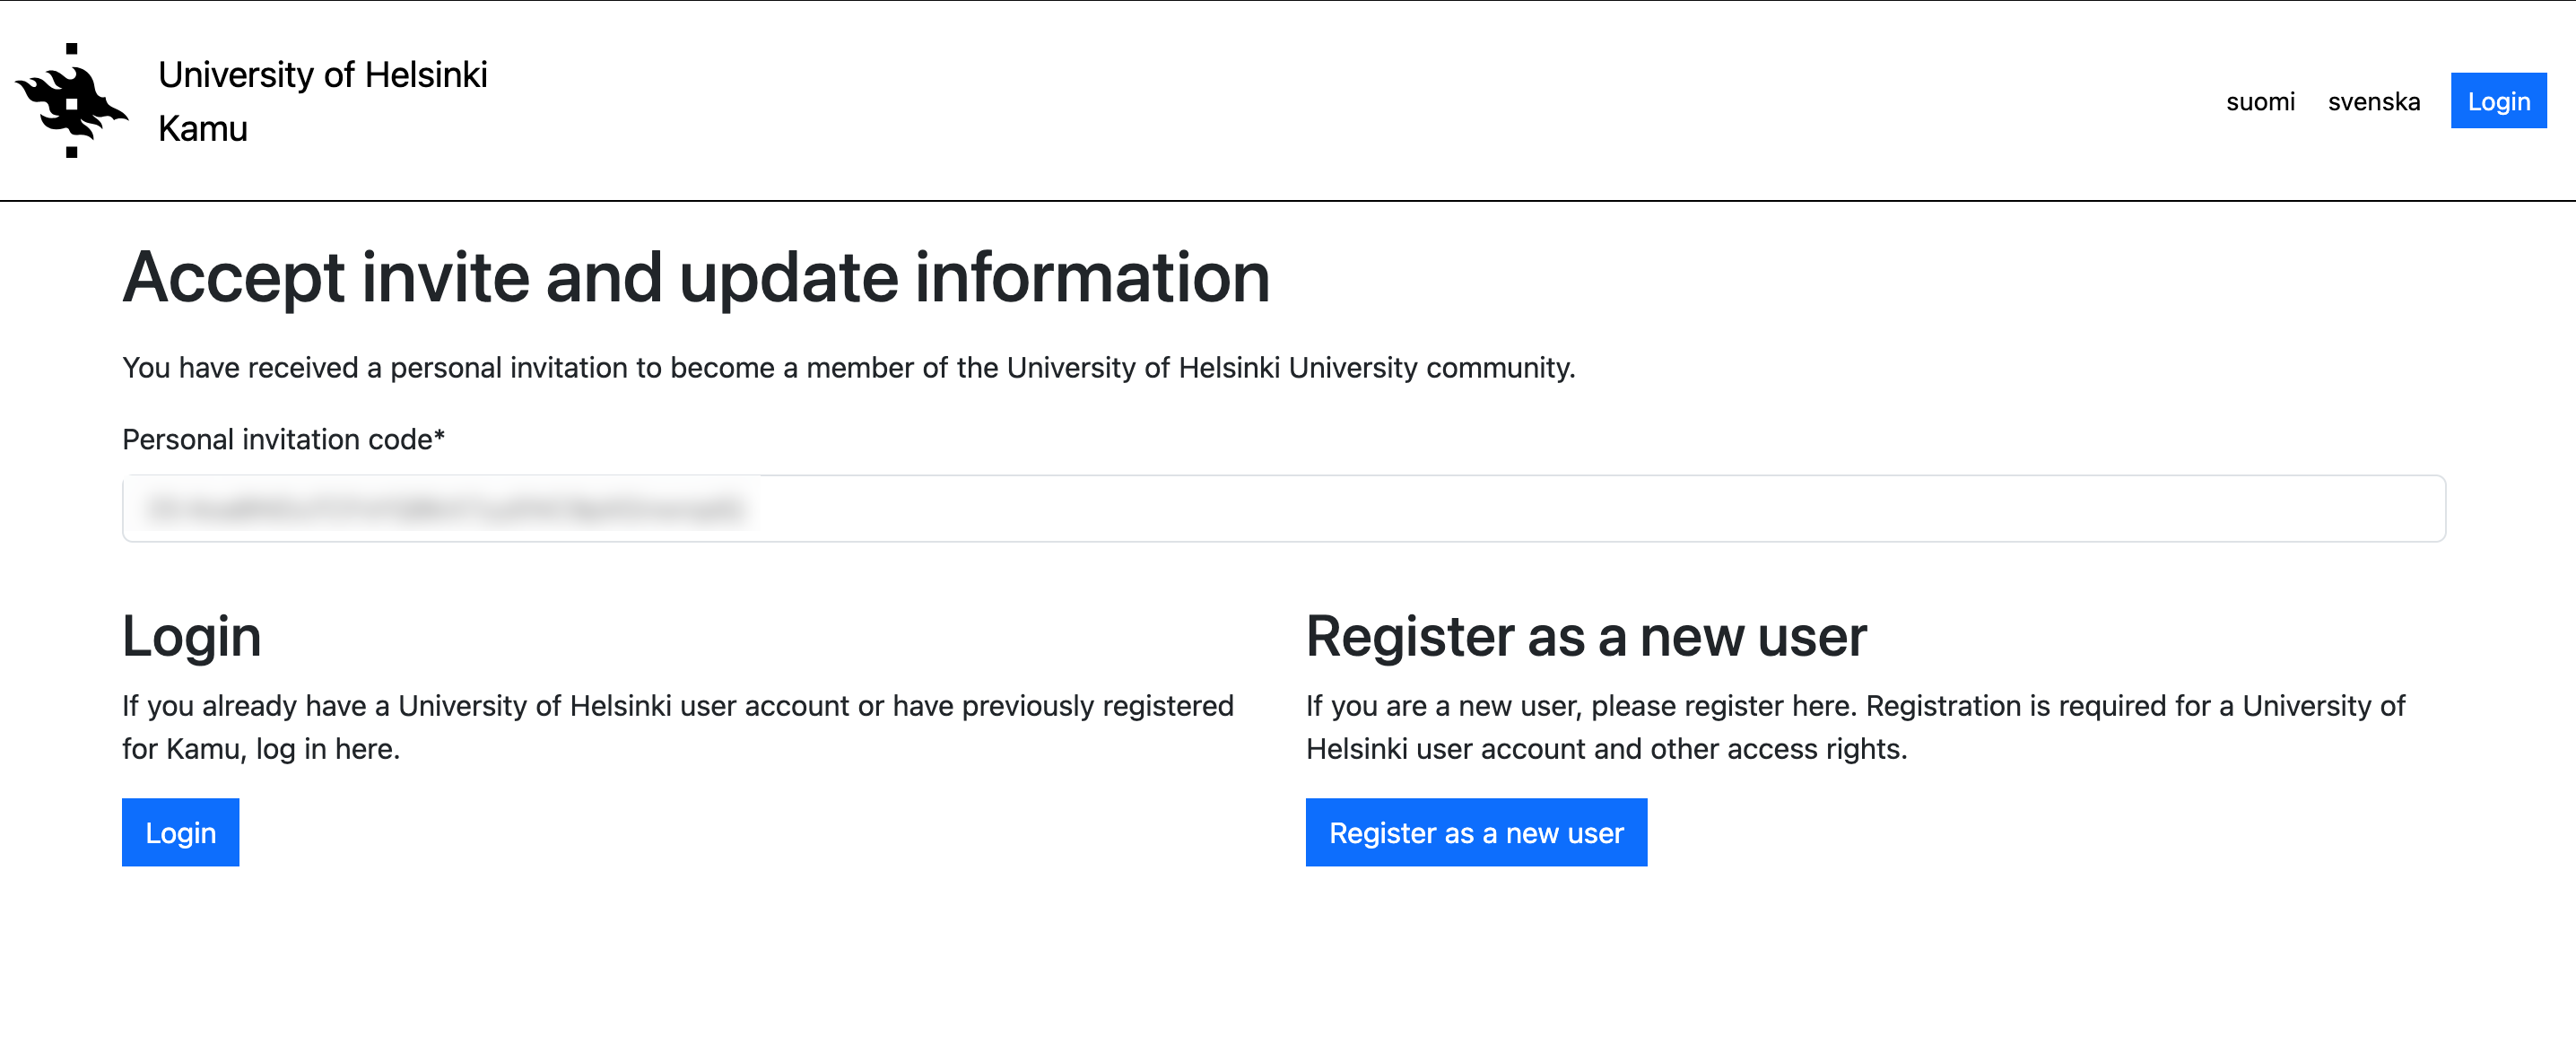Click the 'If you already have' paragraph line

coord(677,706)
